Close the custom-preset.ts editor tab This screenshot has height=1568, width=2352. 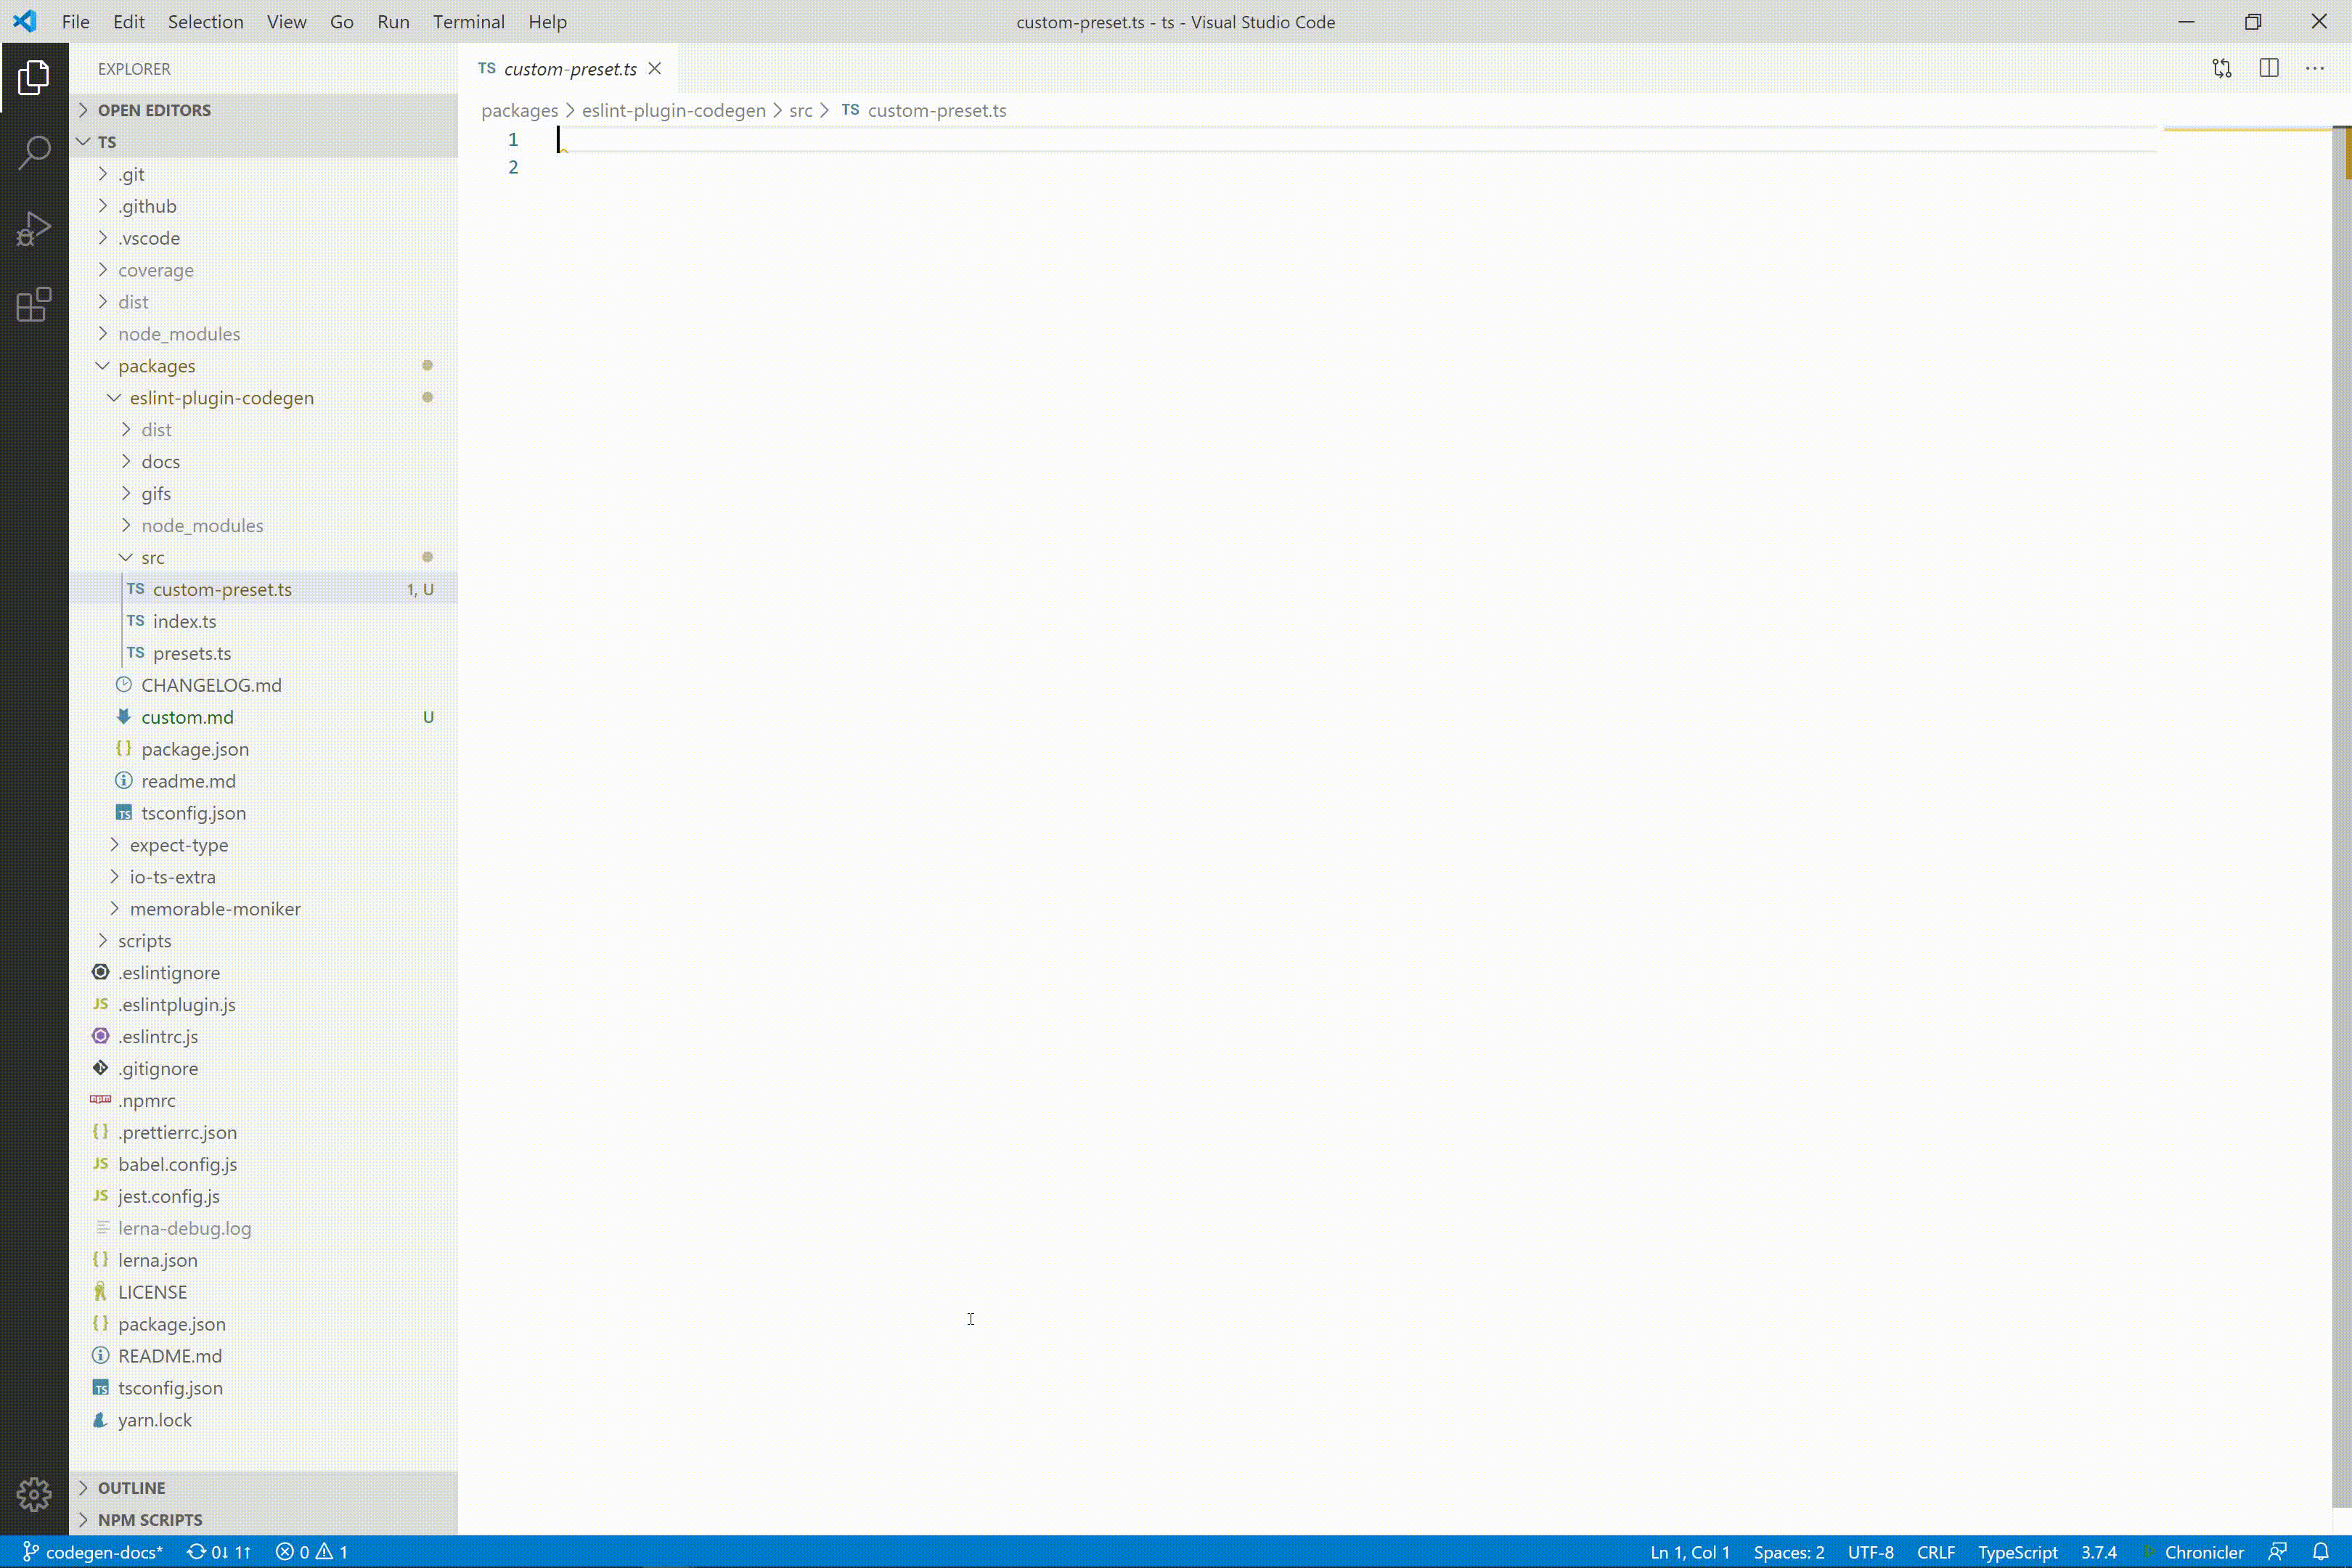pyautogui.click(x=655, y=69)
